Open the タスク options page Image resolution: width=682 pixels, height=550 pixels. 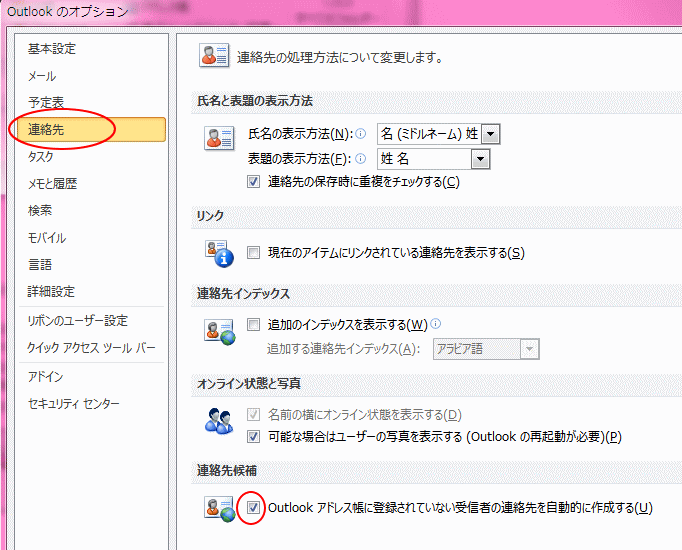(x=41, y=157)
